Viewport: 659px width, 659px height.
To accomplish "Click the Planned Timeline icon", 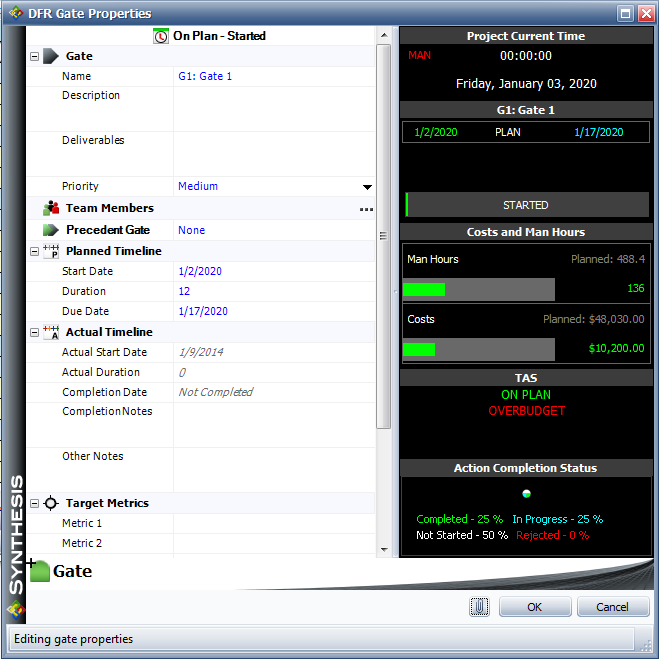I will coord(51,251).
